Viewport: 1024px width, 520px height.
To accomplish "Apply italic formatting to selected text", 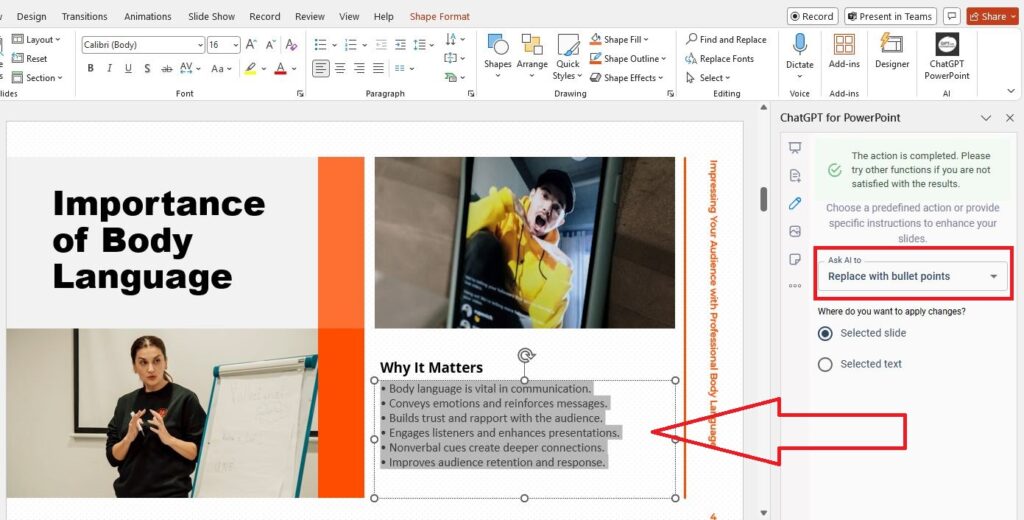I will coord(109,68).
